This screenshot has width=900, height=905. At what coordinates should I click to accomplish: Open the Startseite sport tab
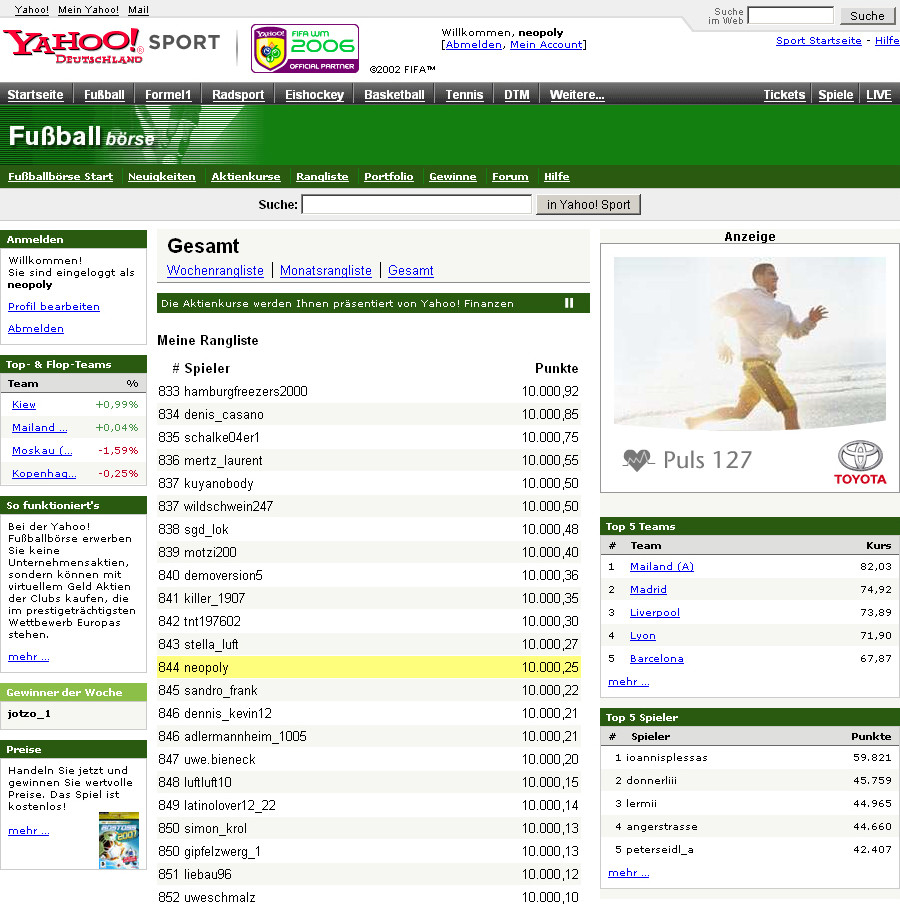coord(35,95)
